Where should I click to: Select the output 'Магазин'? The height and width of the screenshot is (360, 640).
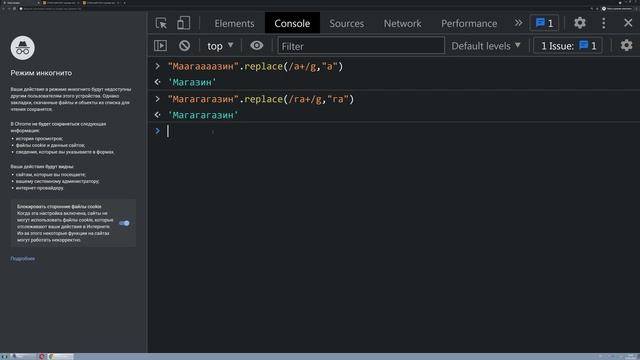pyautogui.click(x=192, y=82)
